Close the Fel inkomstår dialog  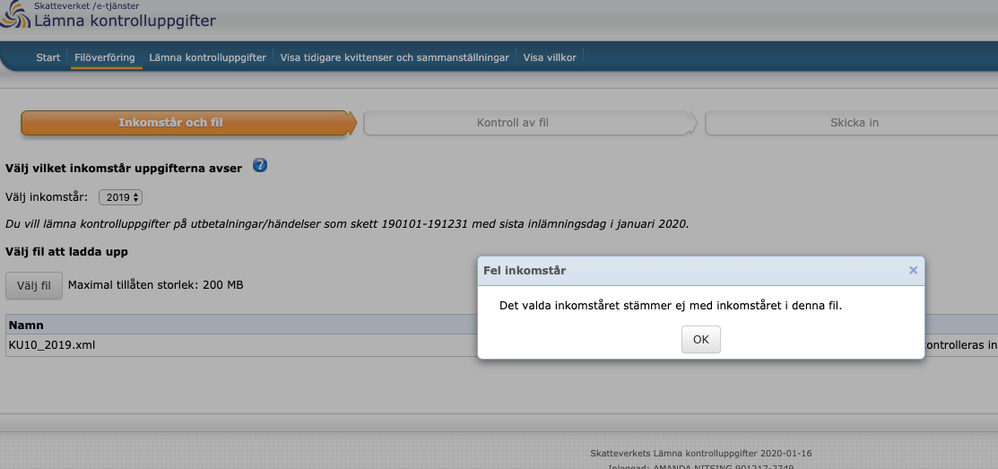click(913, 270)
